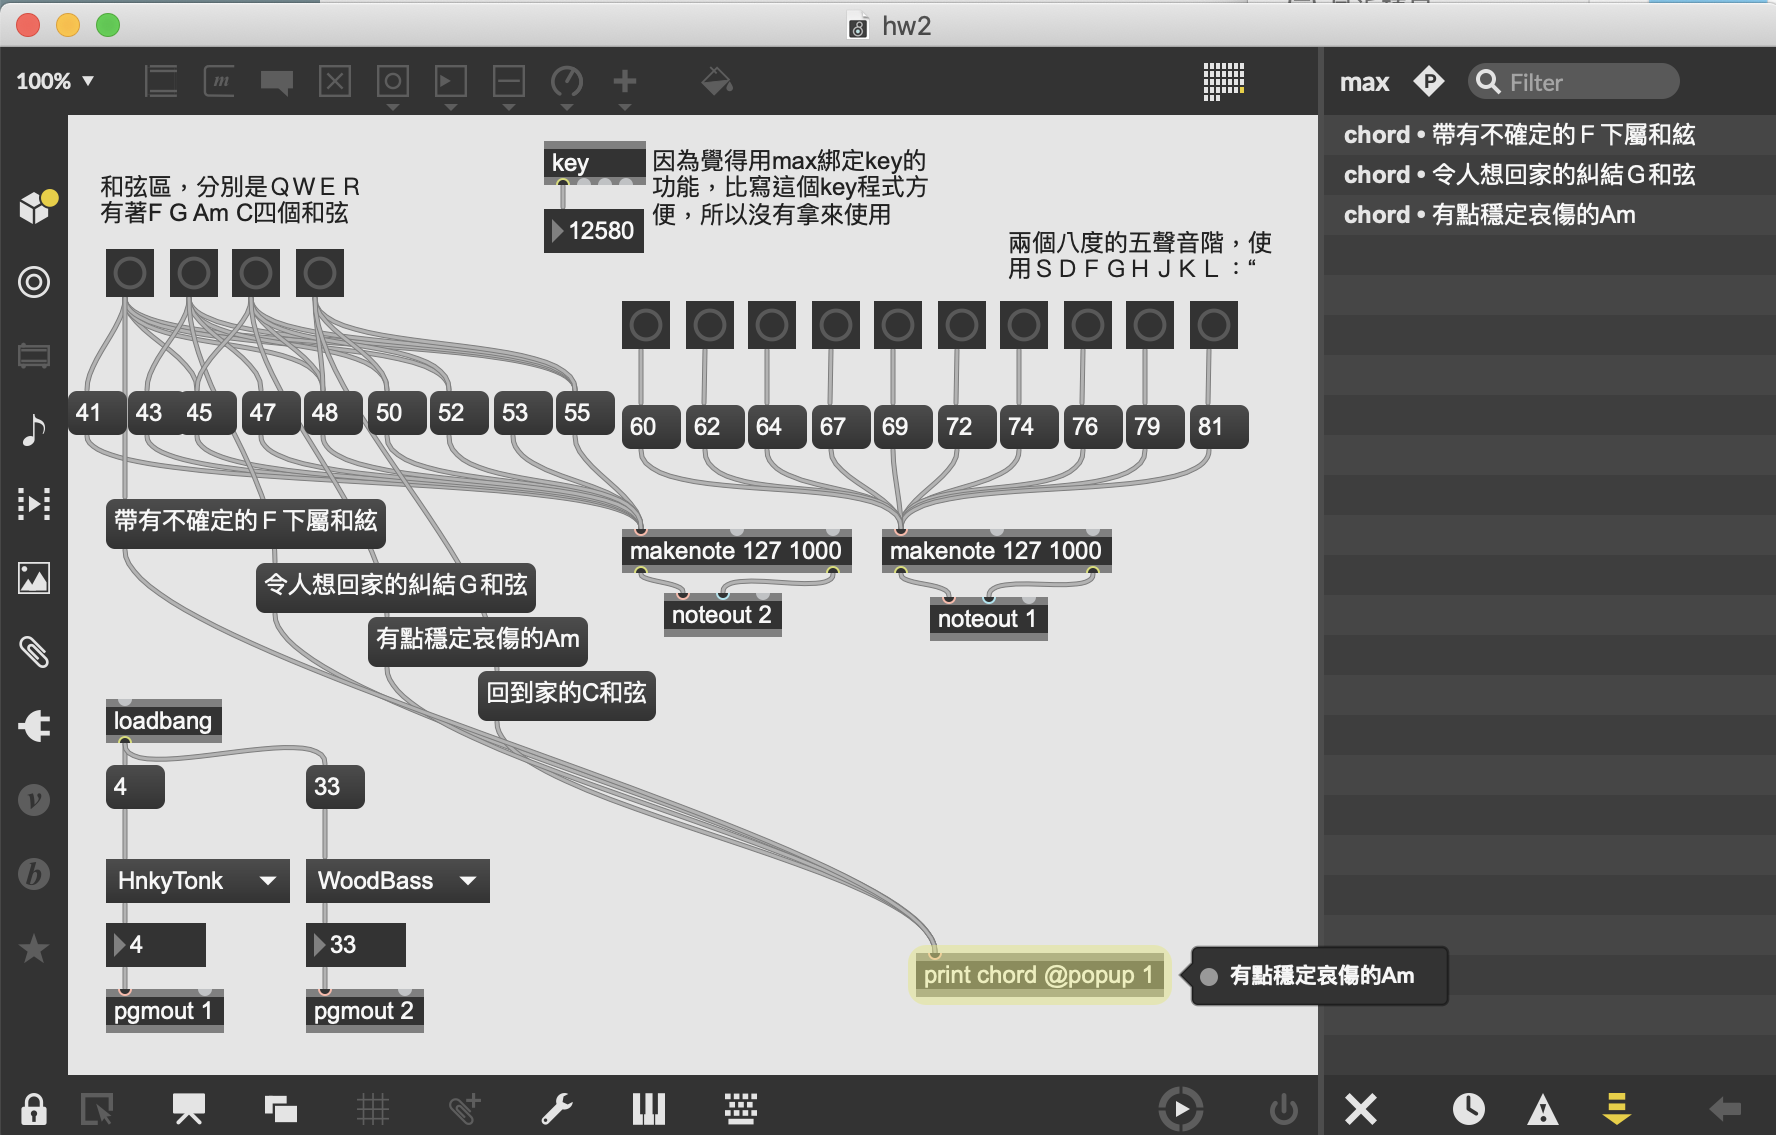Click the number box showing 12580

[596, 231]
